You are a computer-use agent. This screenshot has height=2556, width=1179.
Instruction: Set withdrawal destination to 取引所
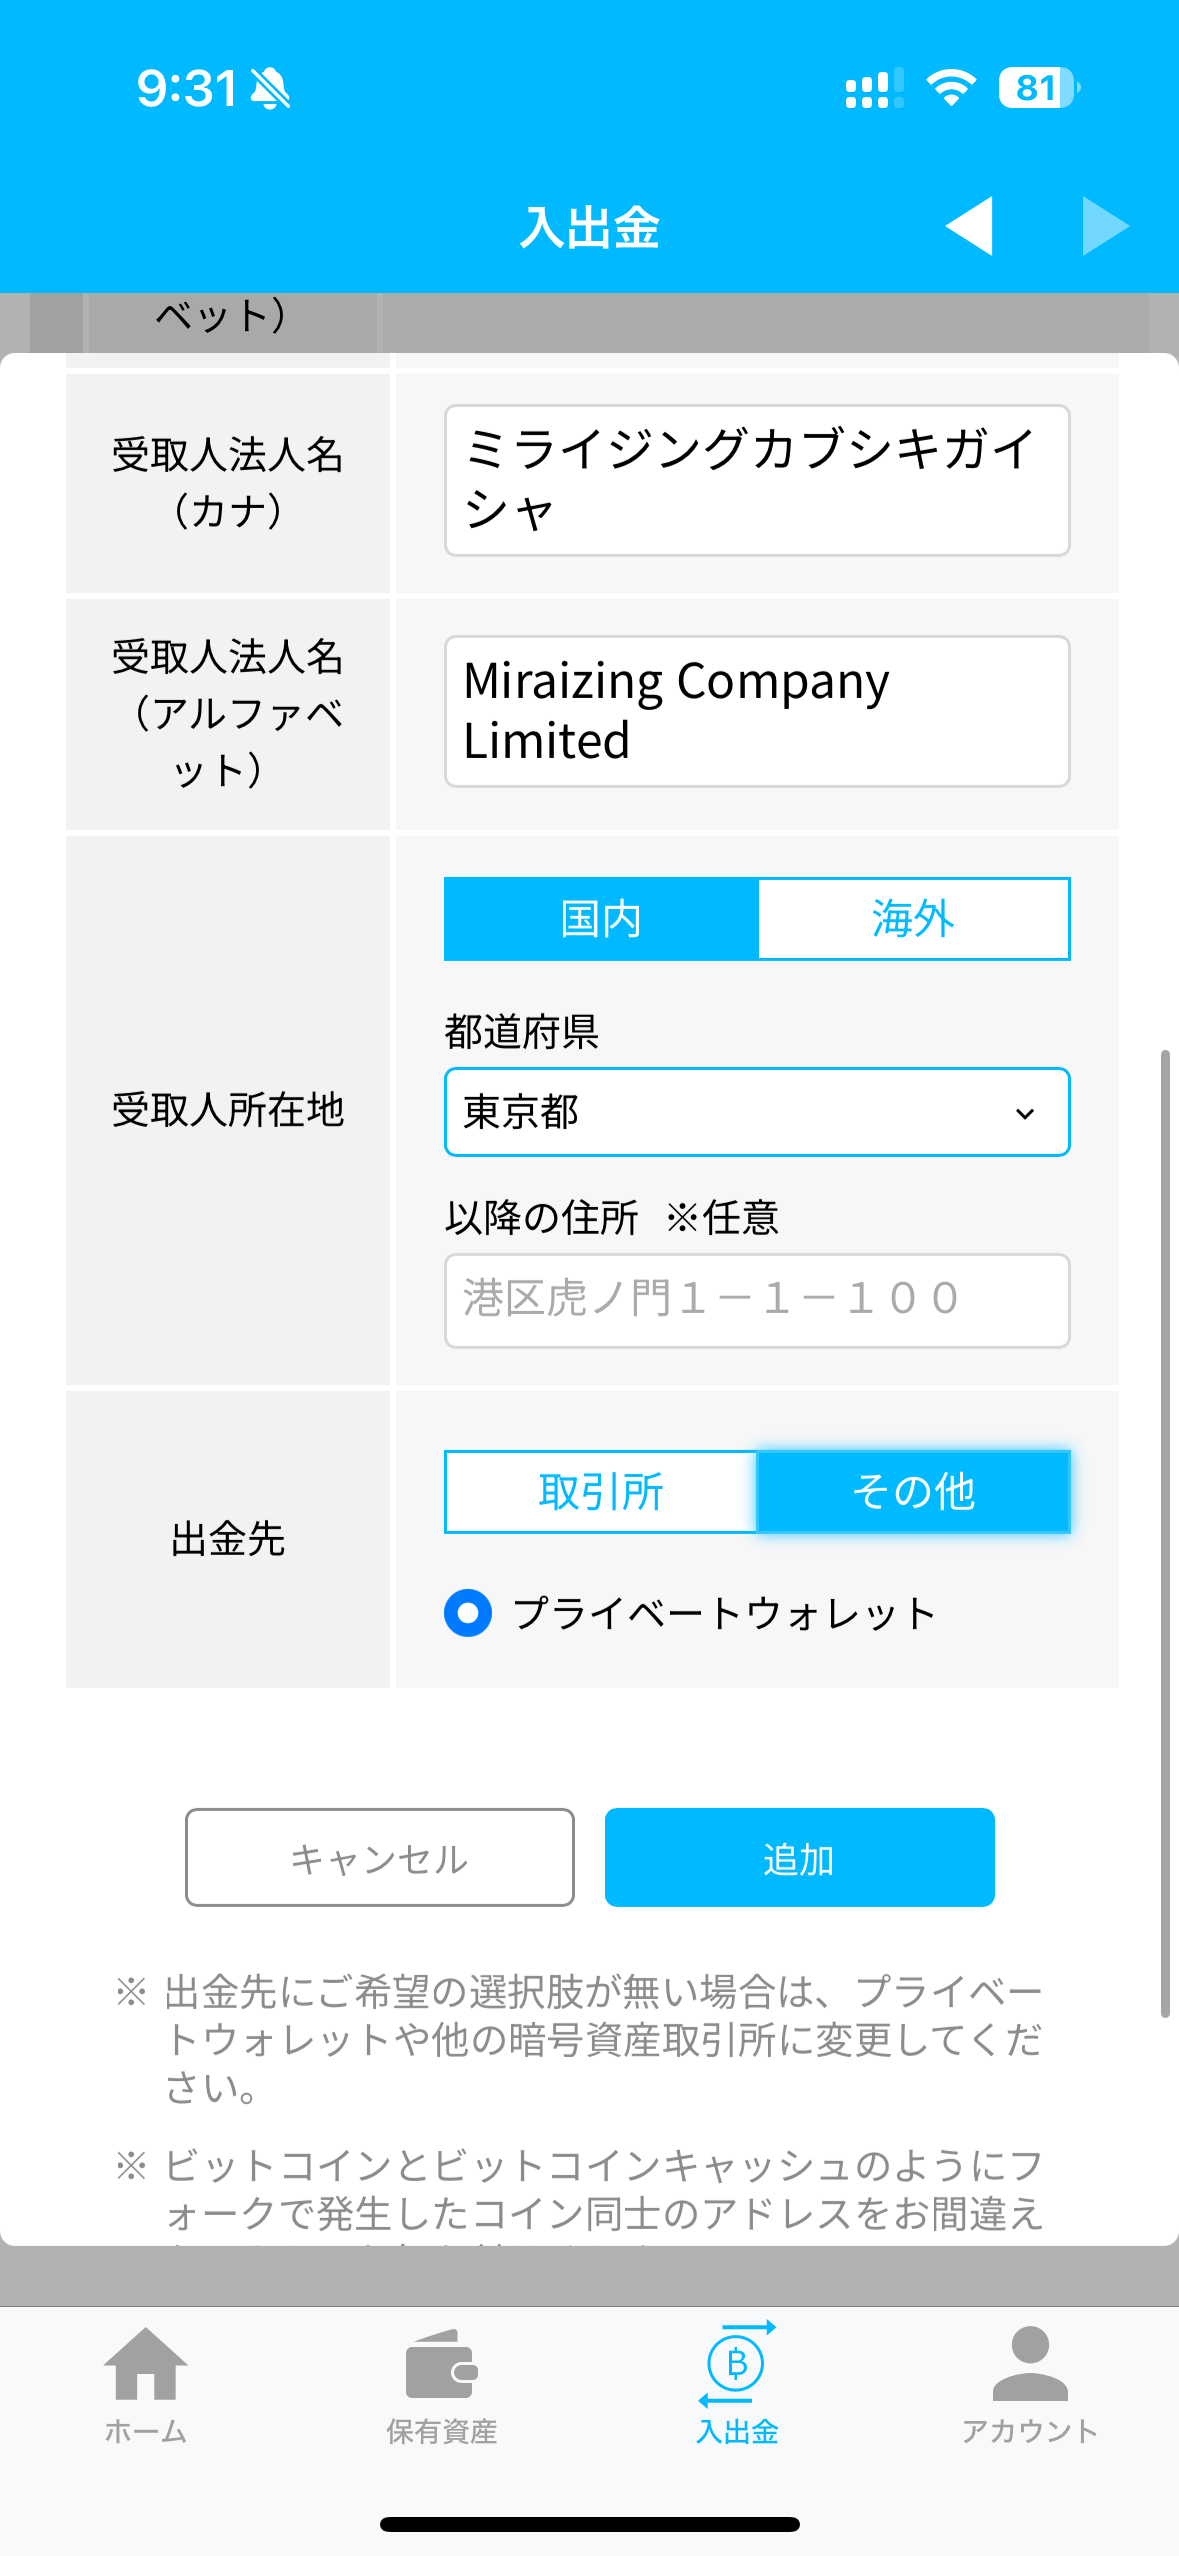pos(601,1492)
